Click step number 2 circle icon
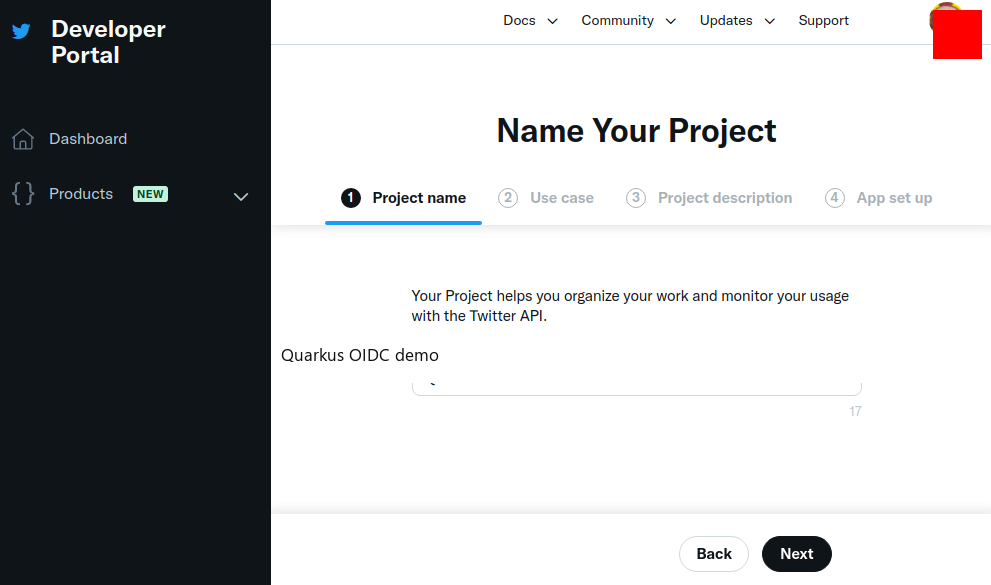The image size is (991, 585). (508, 198)
